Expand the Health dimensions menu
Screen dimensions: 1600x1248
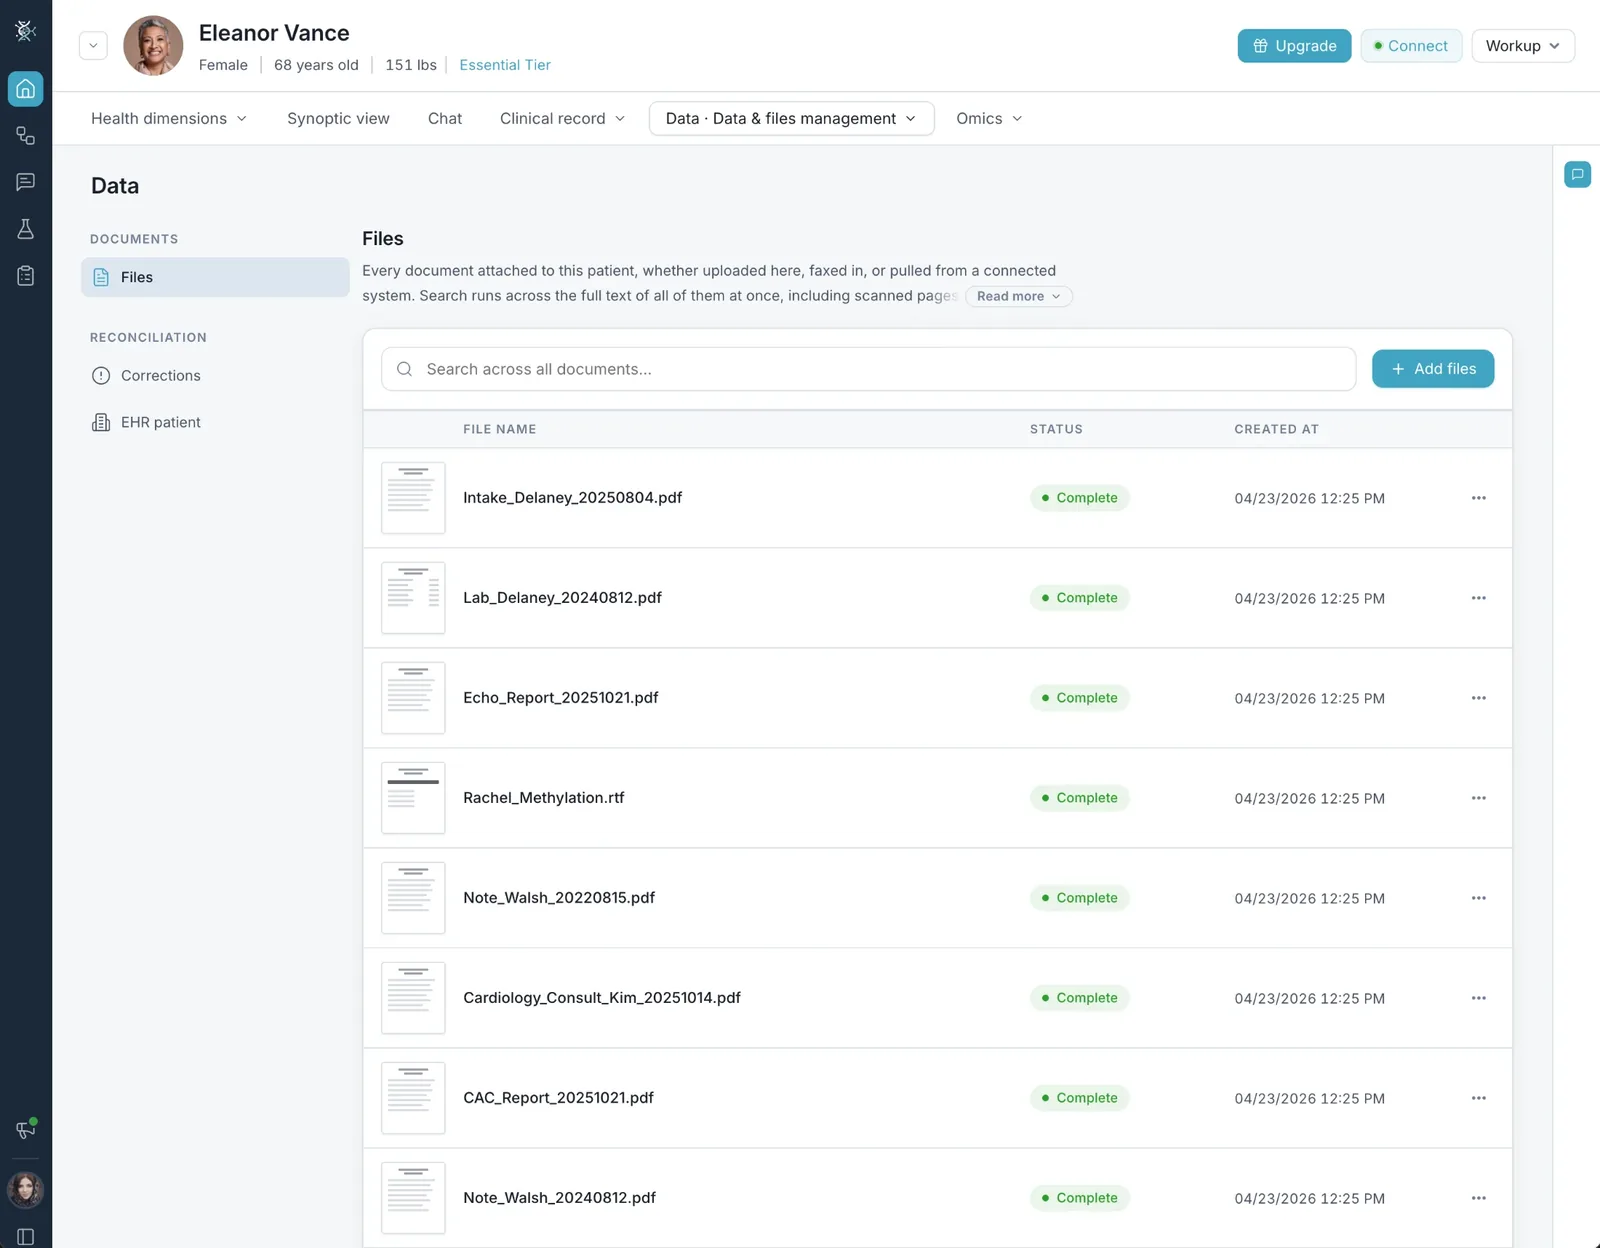[168, 118]
